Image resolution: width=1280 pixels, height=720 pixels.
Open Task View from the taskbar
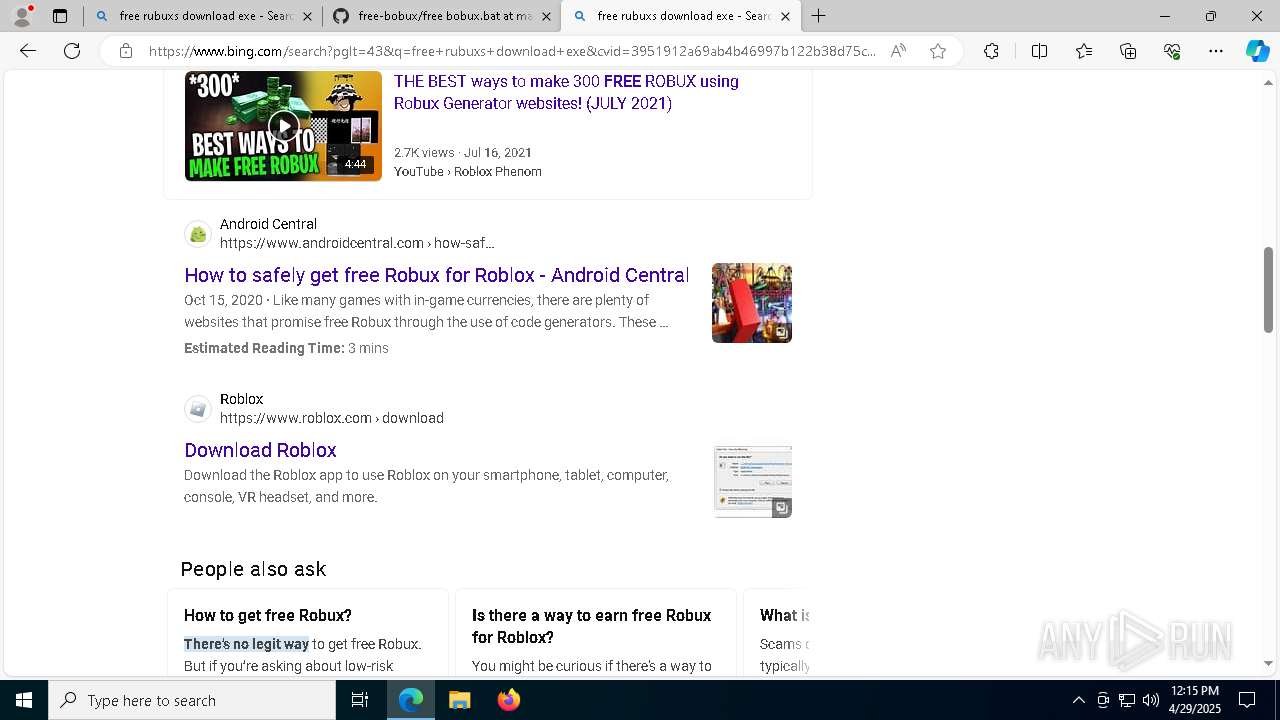360,700
